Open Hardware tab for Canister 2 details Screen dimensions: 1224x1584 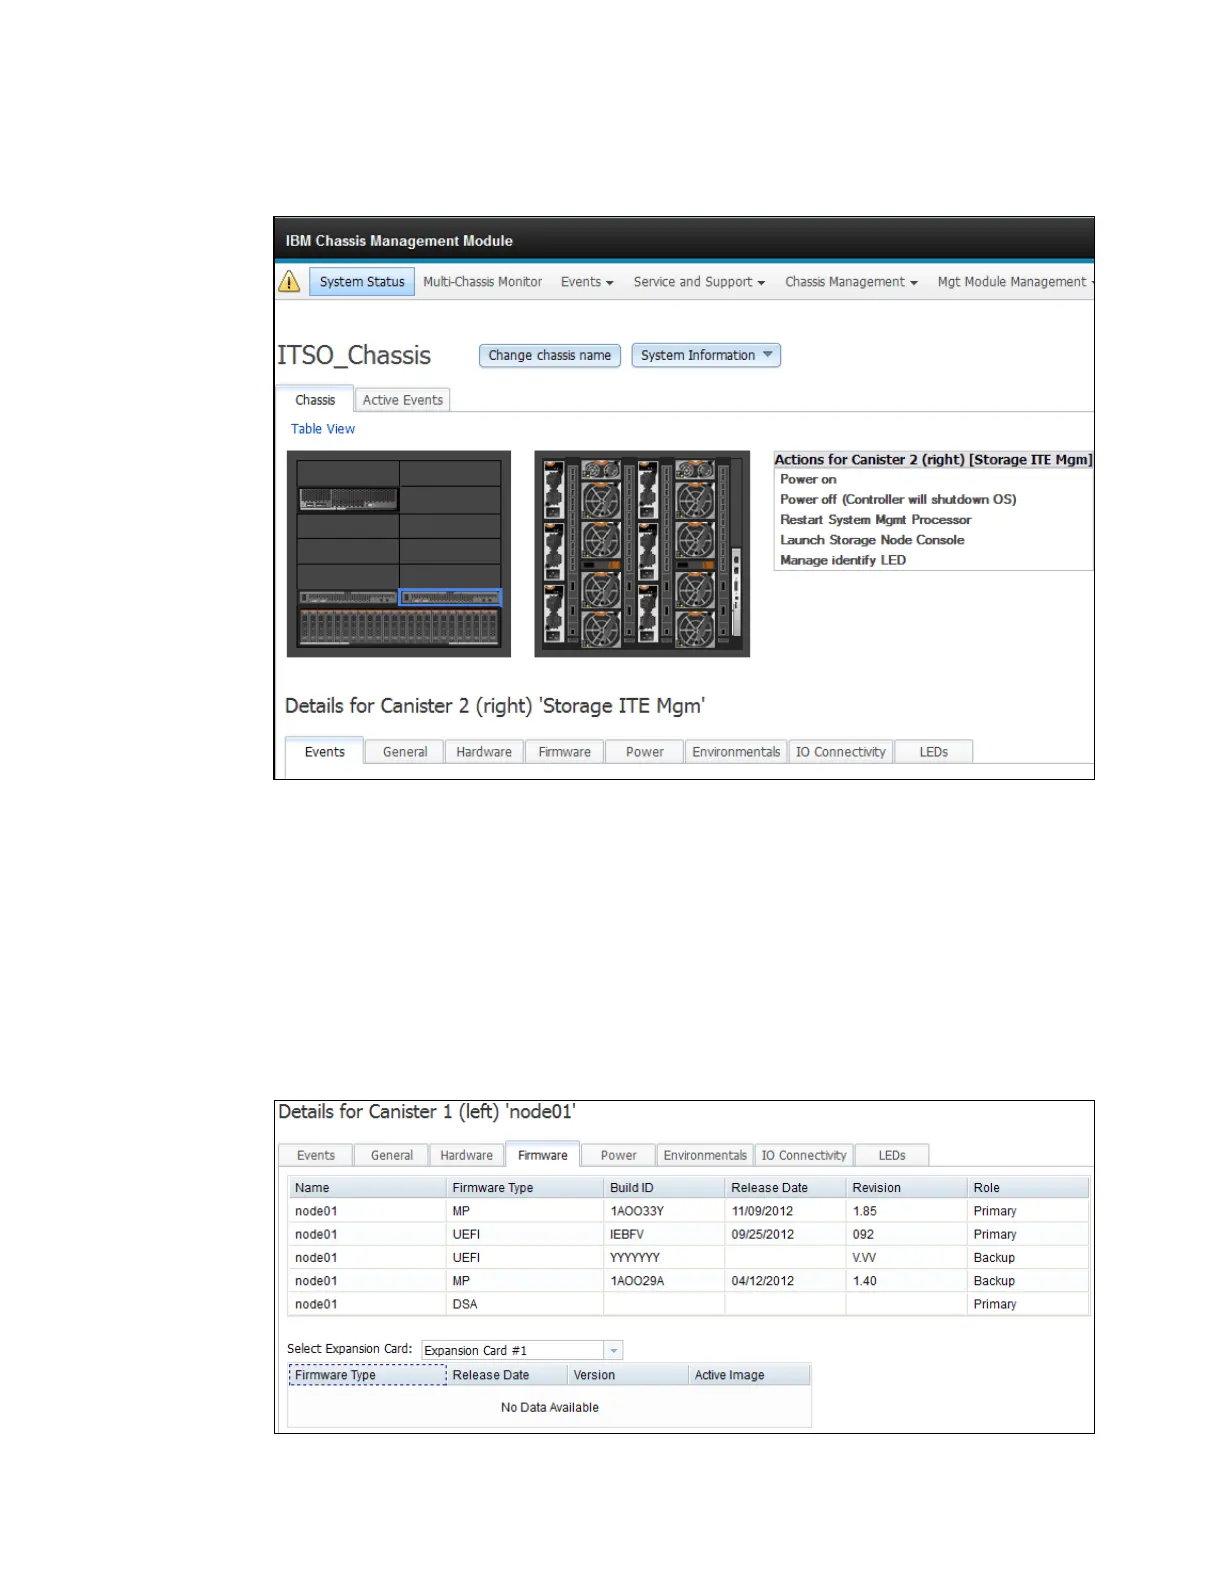[484, 752]
